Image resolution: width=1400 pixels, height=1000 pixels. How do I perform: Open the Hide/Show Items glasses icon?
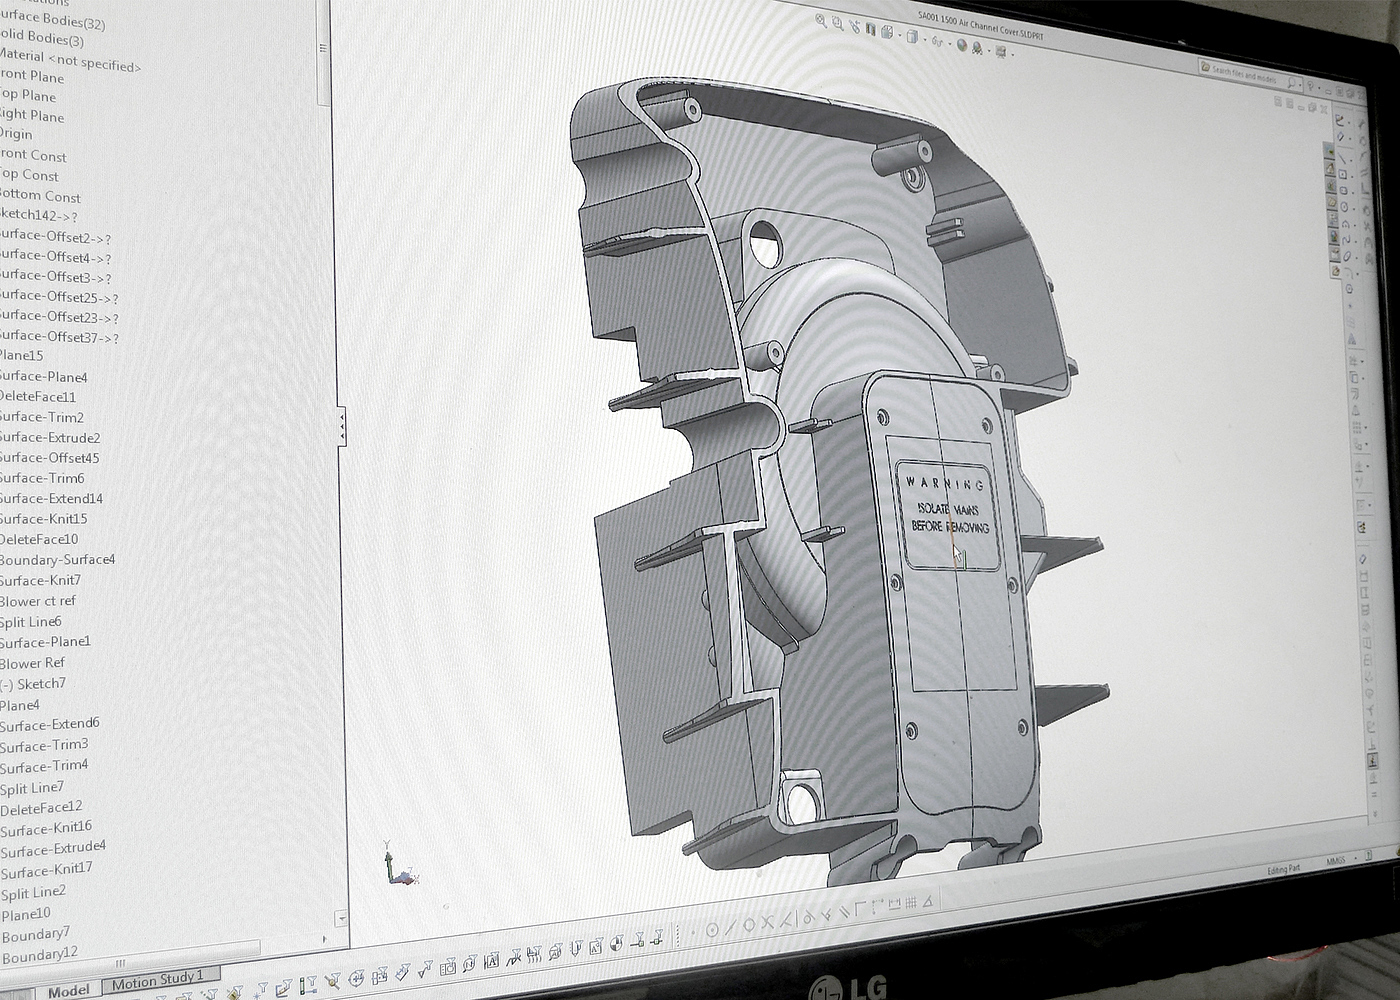click(937, 41)
